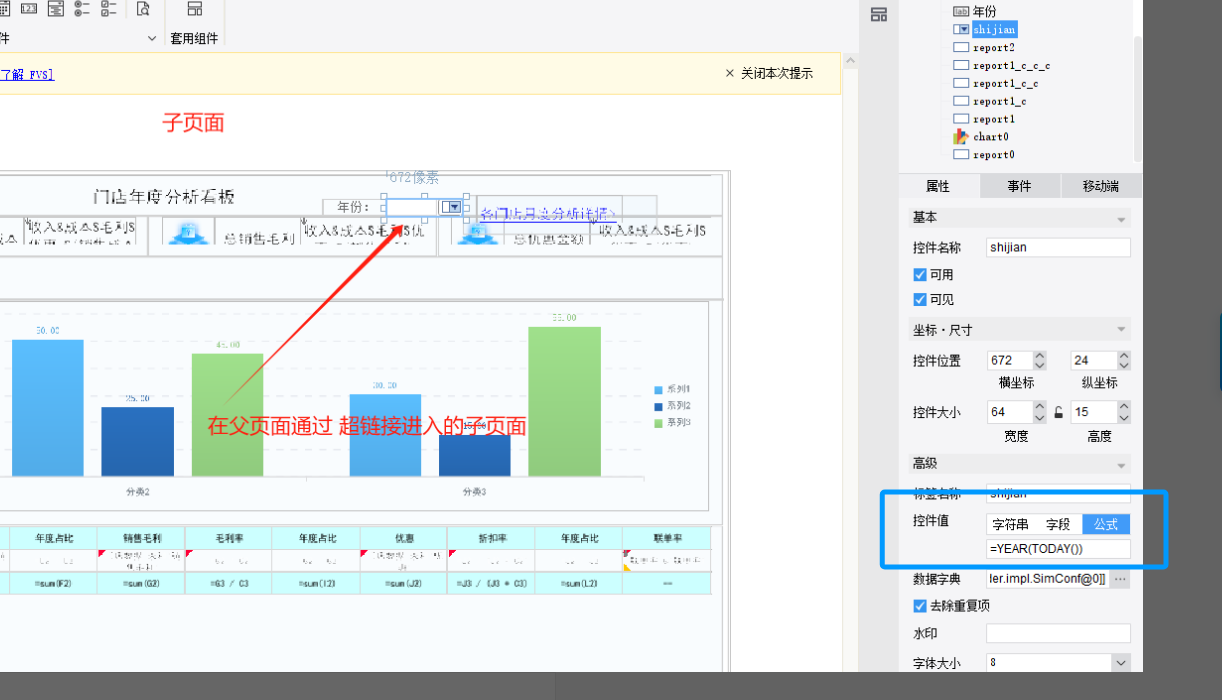
Task: Select report0 in the component tree
Action: (x=993, y=154)
